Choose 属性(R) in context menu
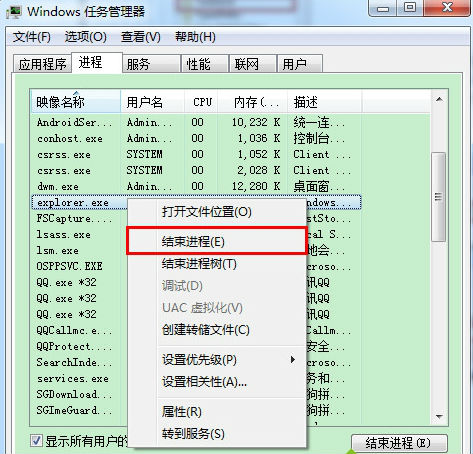This screenshot has width=473, height=454. click(x=217, y=412)
